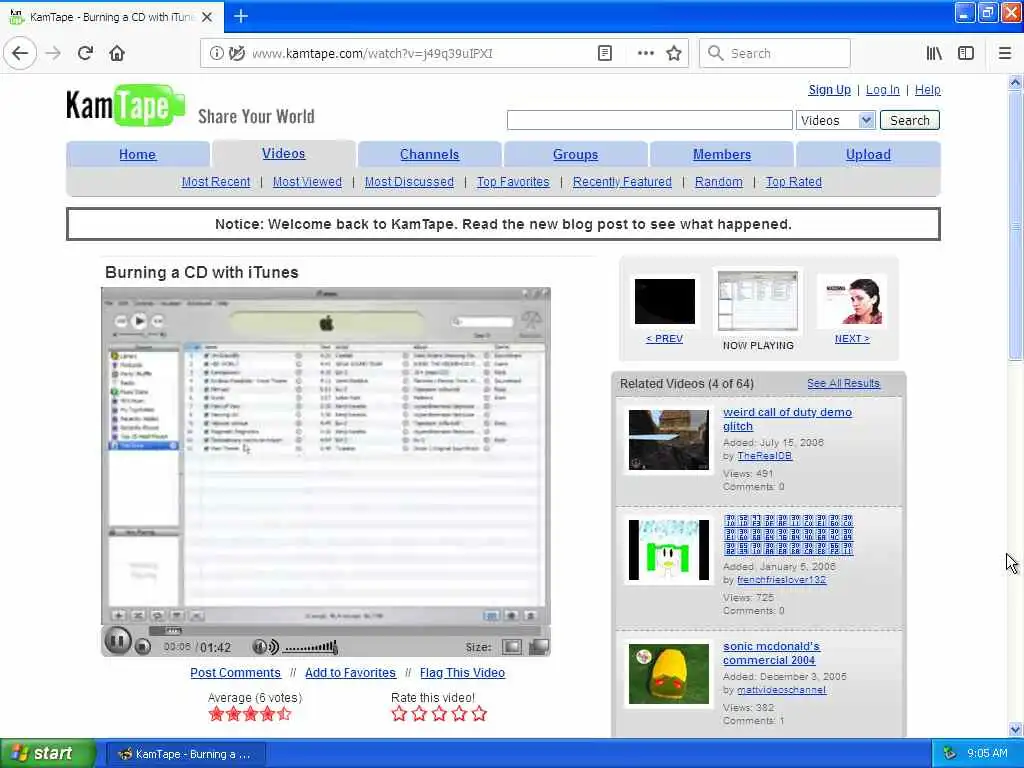Switch video to full size icon
The image size is (1024, 768).
539,647
